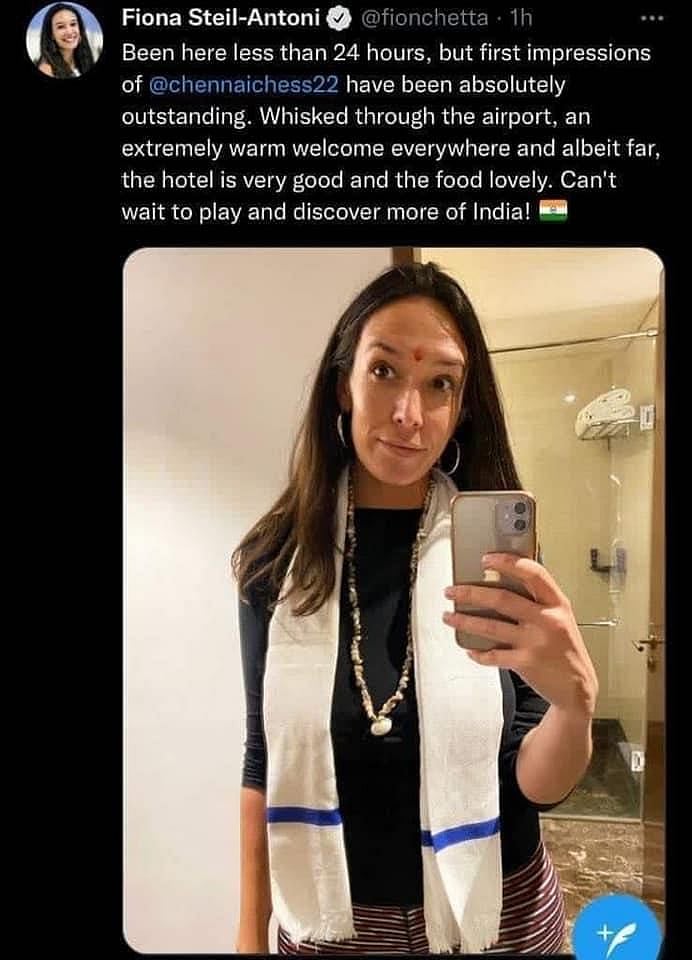Click the blue stripe on left scarf end
This screenshot has height=960, width=692.
click(304, 816)
